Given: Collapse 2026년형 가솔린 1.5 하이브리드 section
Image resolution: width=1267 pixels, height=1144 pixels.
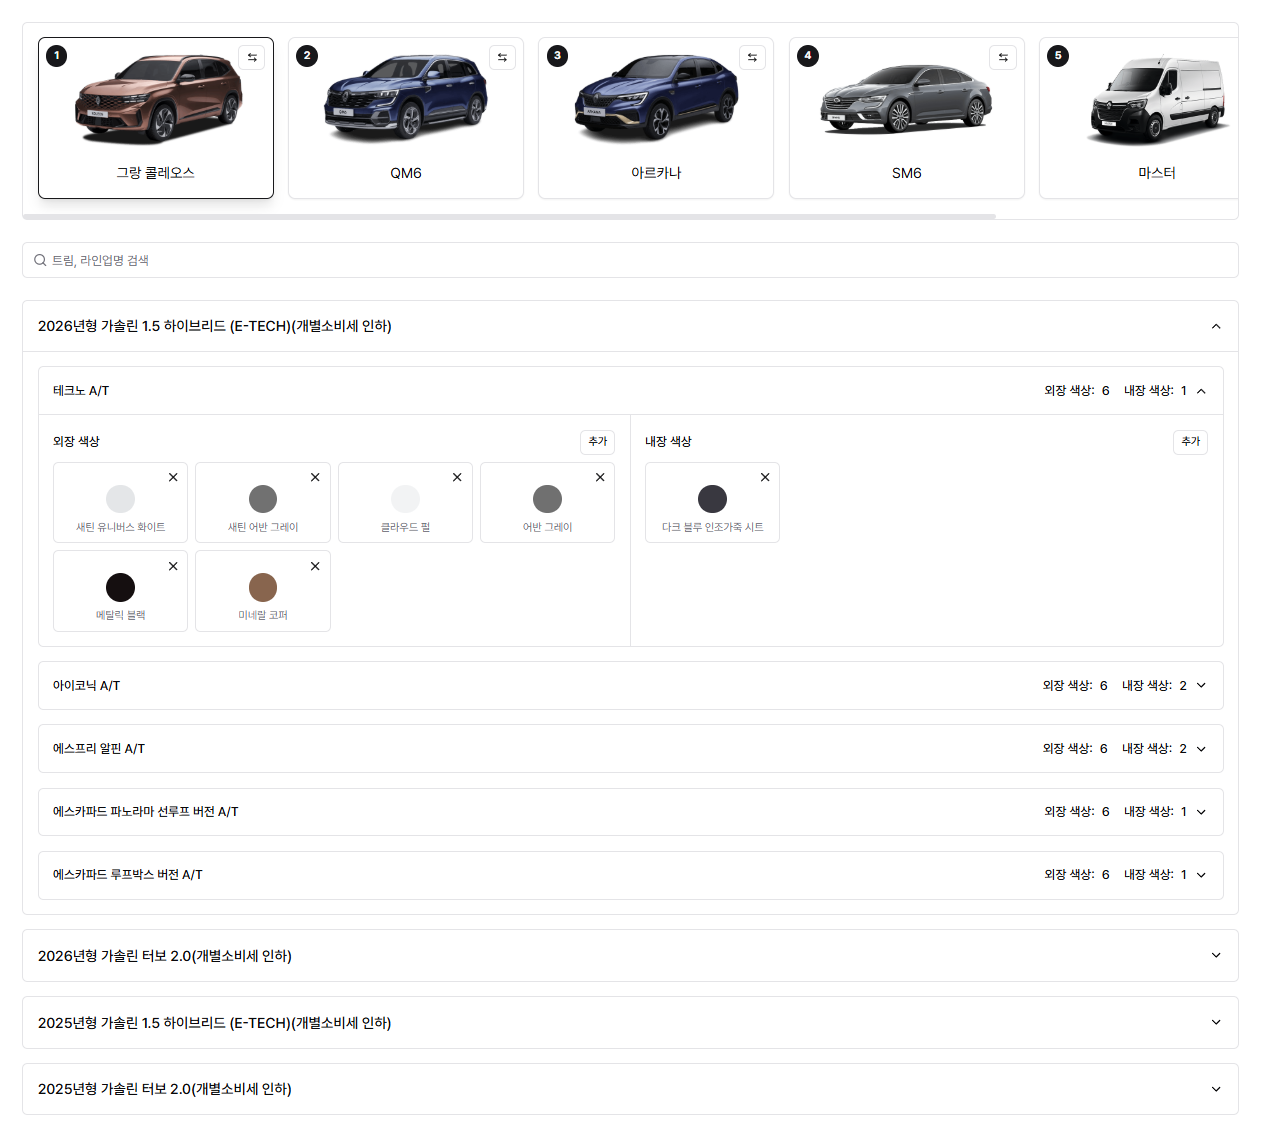Looking at the screenshot, I should tap(1216, 326).
